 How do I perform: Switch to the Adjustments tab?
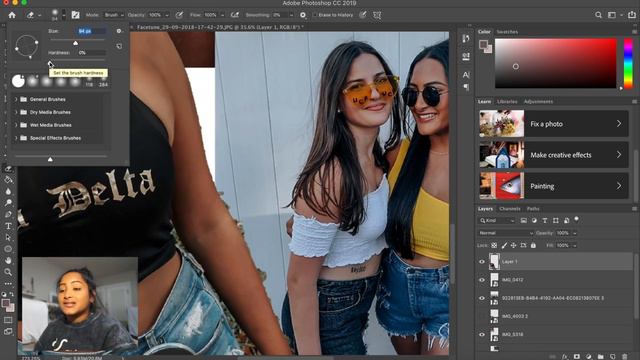click(538, 102)
